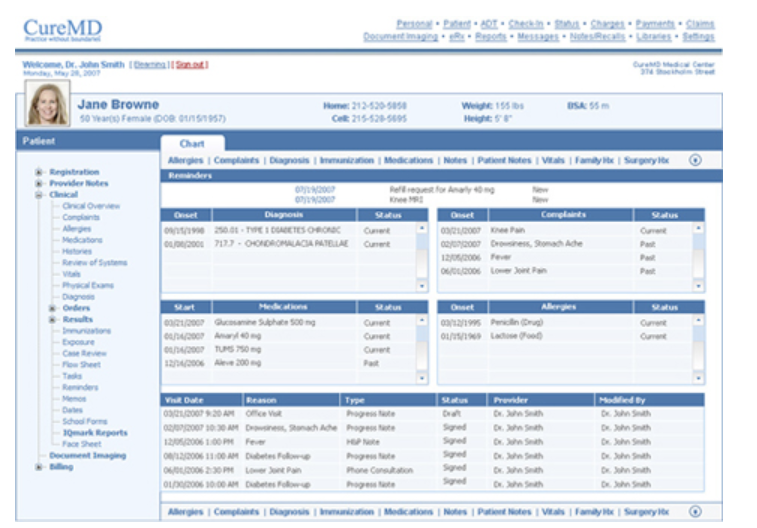Viewport: 757px width, 528px height.
Task: Click the CureMD logo
Action: 63,30
